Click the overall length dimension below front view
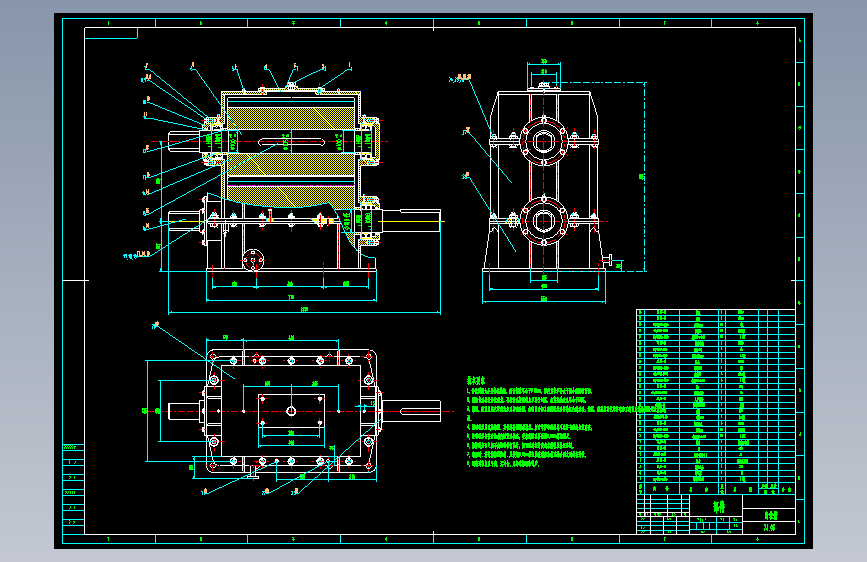 tap(304, 310)
